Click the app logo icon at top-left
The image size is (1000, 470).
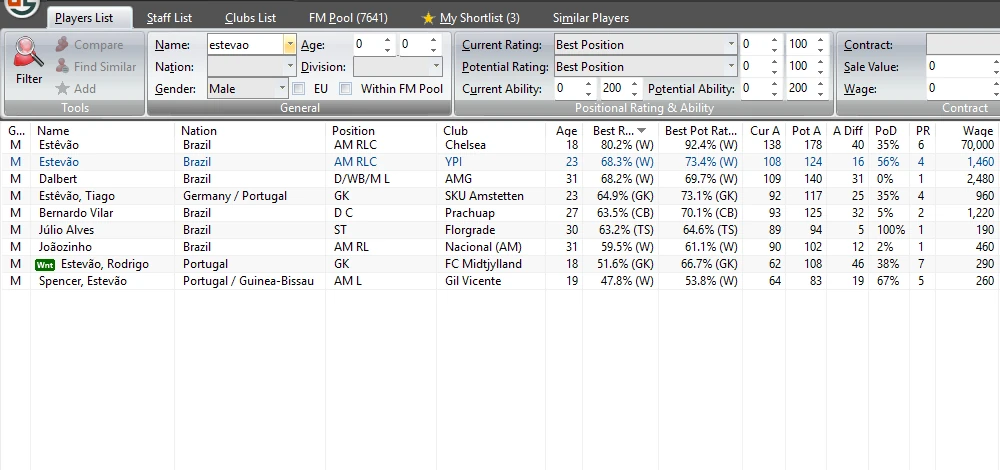(x=20, y=6)
